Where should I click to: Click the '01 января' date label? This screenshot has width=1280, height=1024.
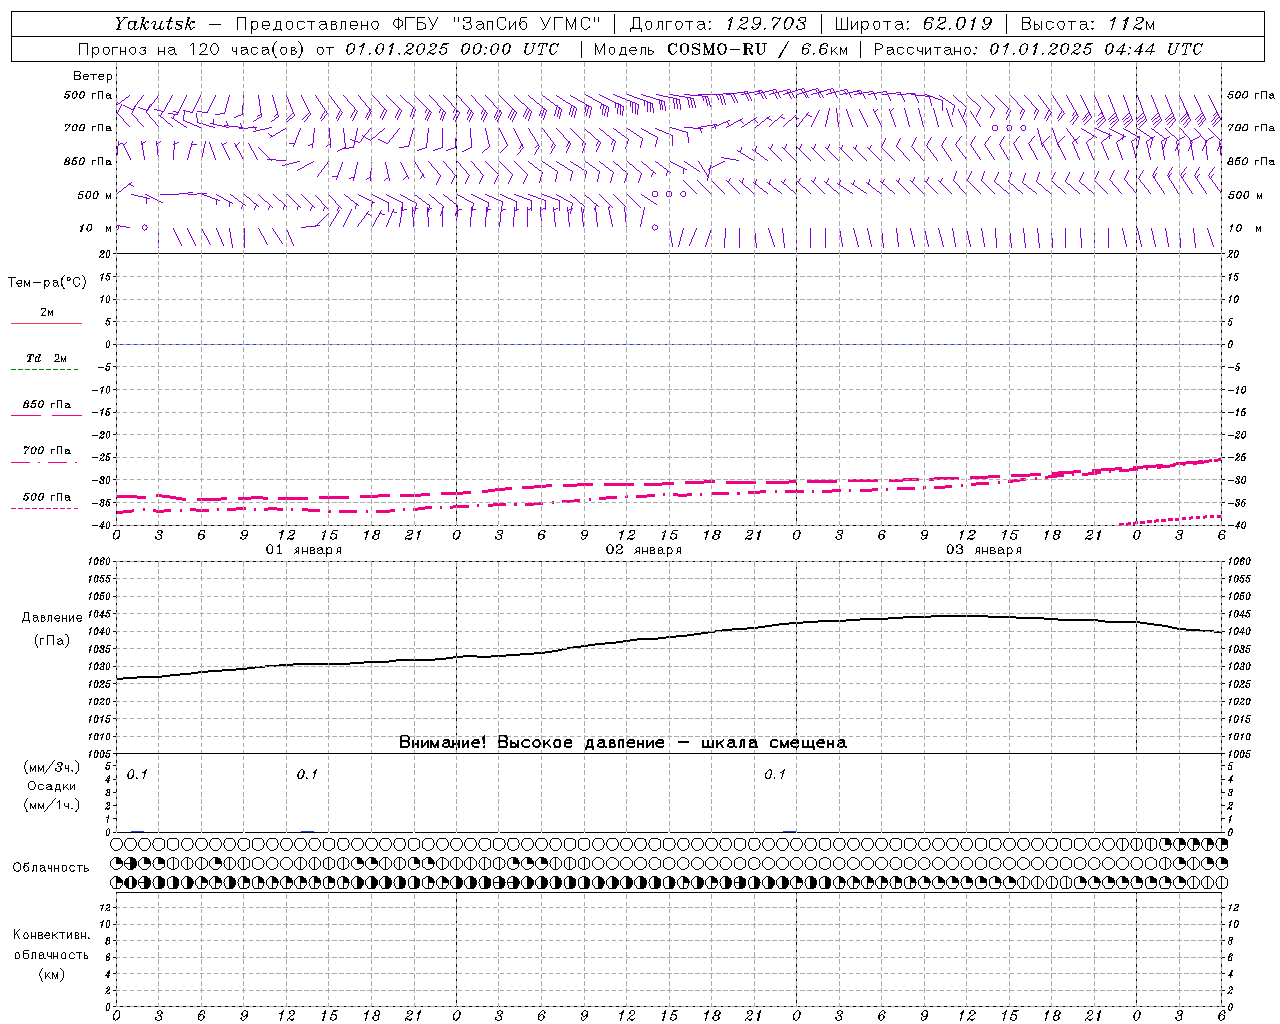304,550
